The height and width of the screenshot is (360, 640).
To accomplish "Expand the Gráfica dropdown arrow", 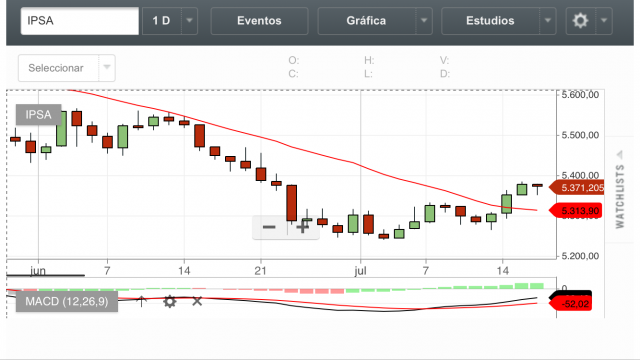I will [x=424, y=20].
